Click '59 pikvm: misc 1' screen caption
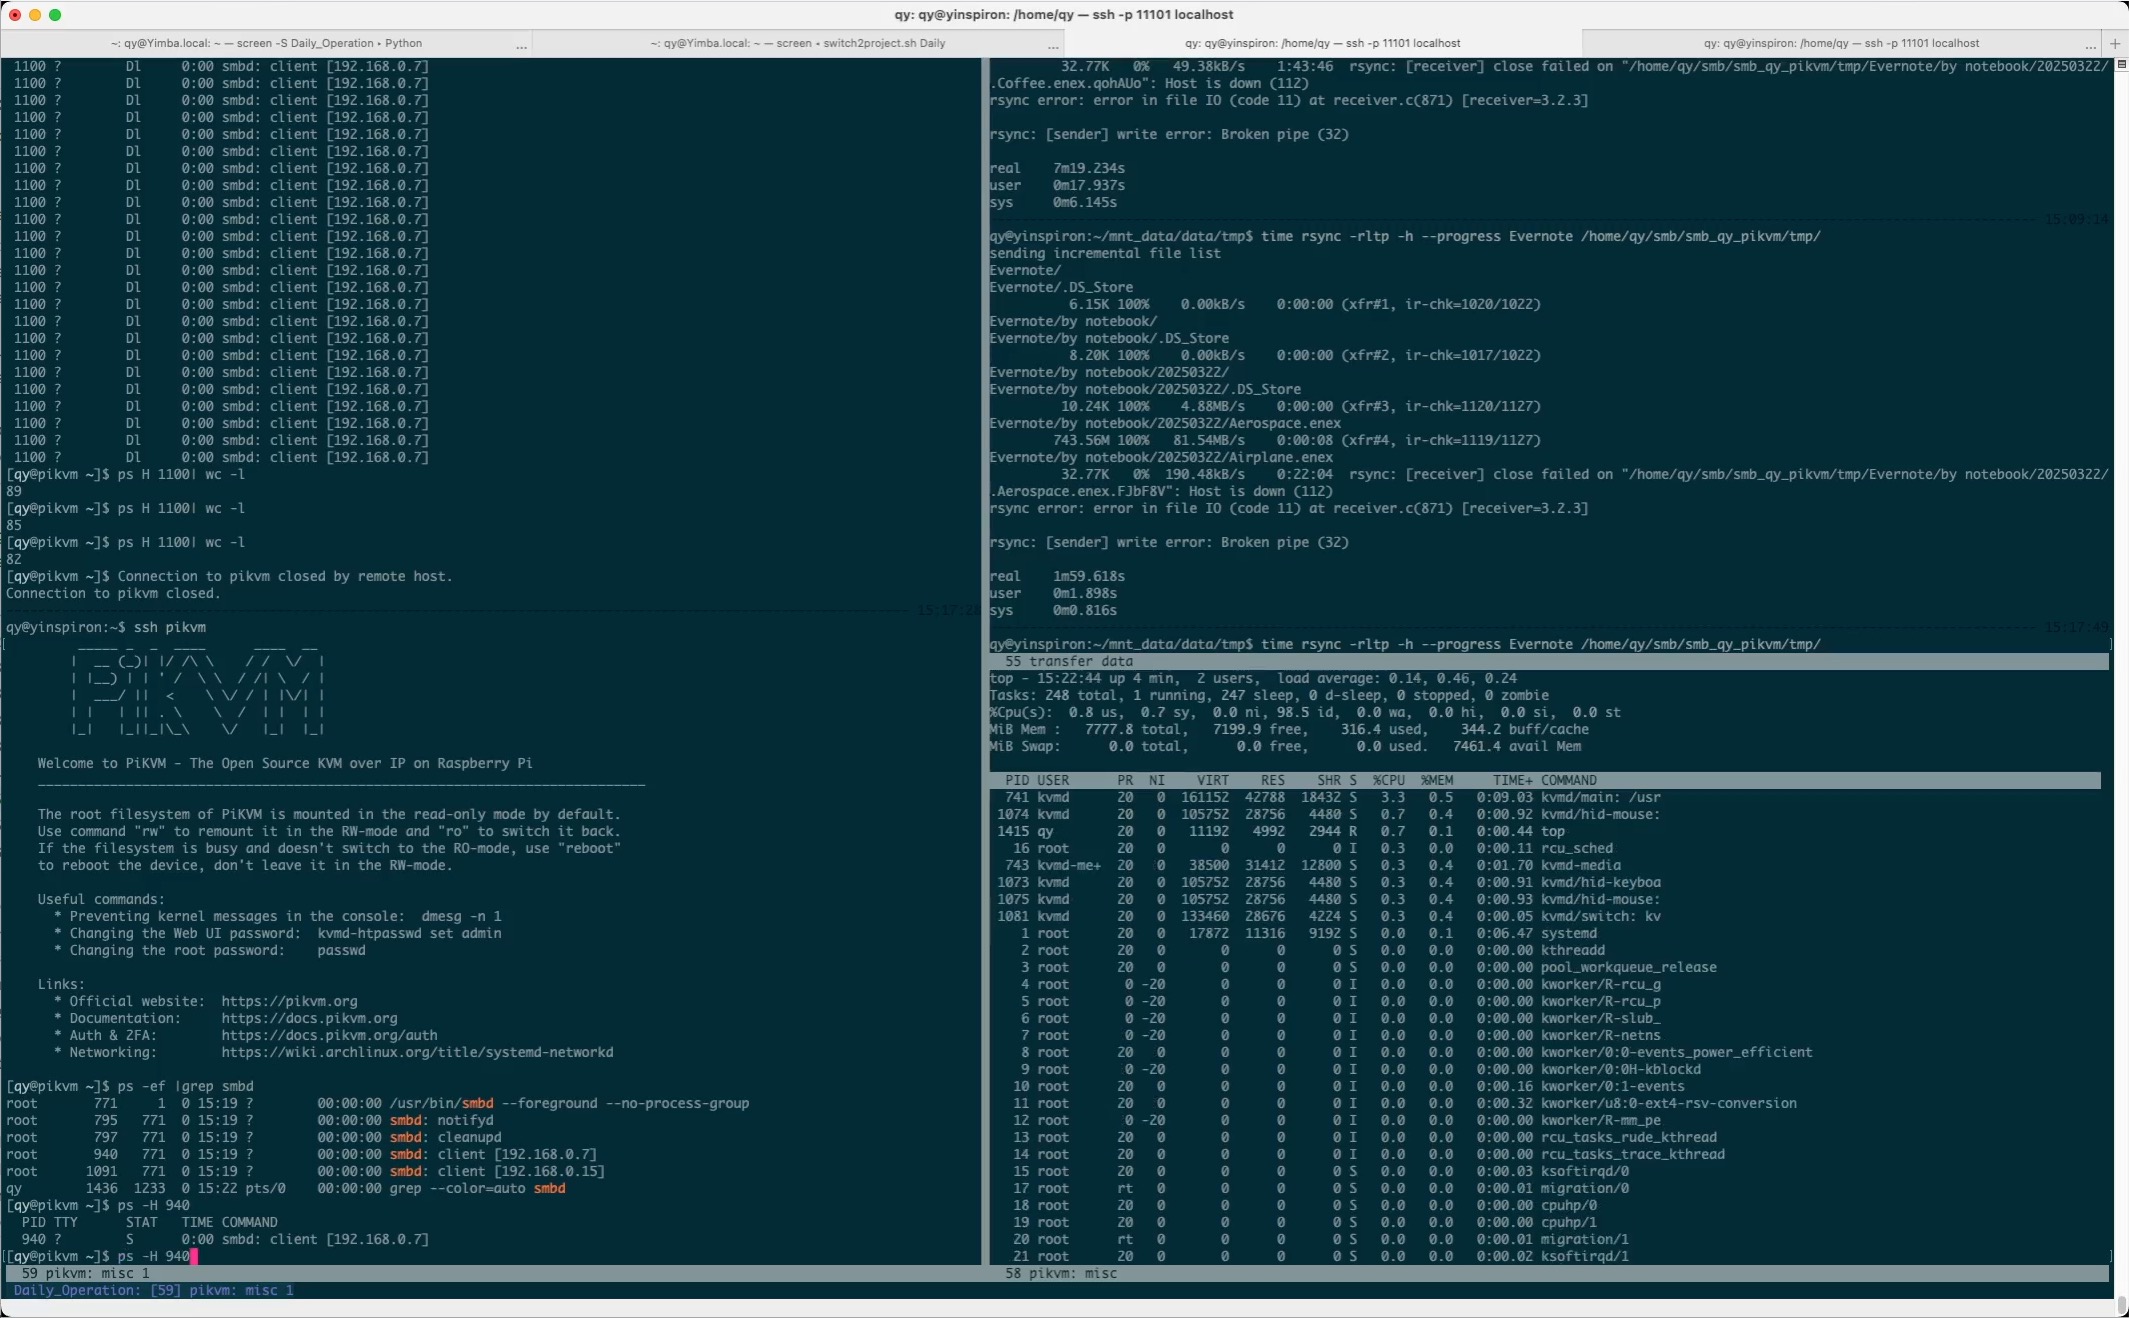Image resolution: width=2129 pixels, height=1318 pixels. 86,1273
